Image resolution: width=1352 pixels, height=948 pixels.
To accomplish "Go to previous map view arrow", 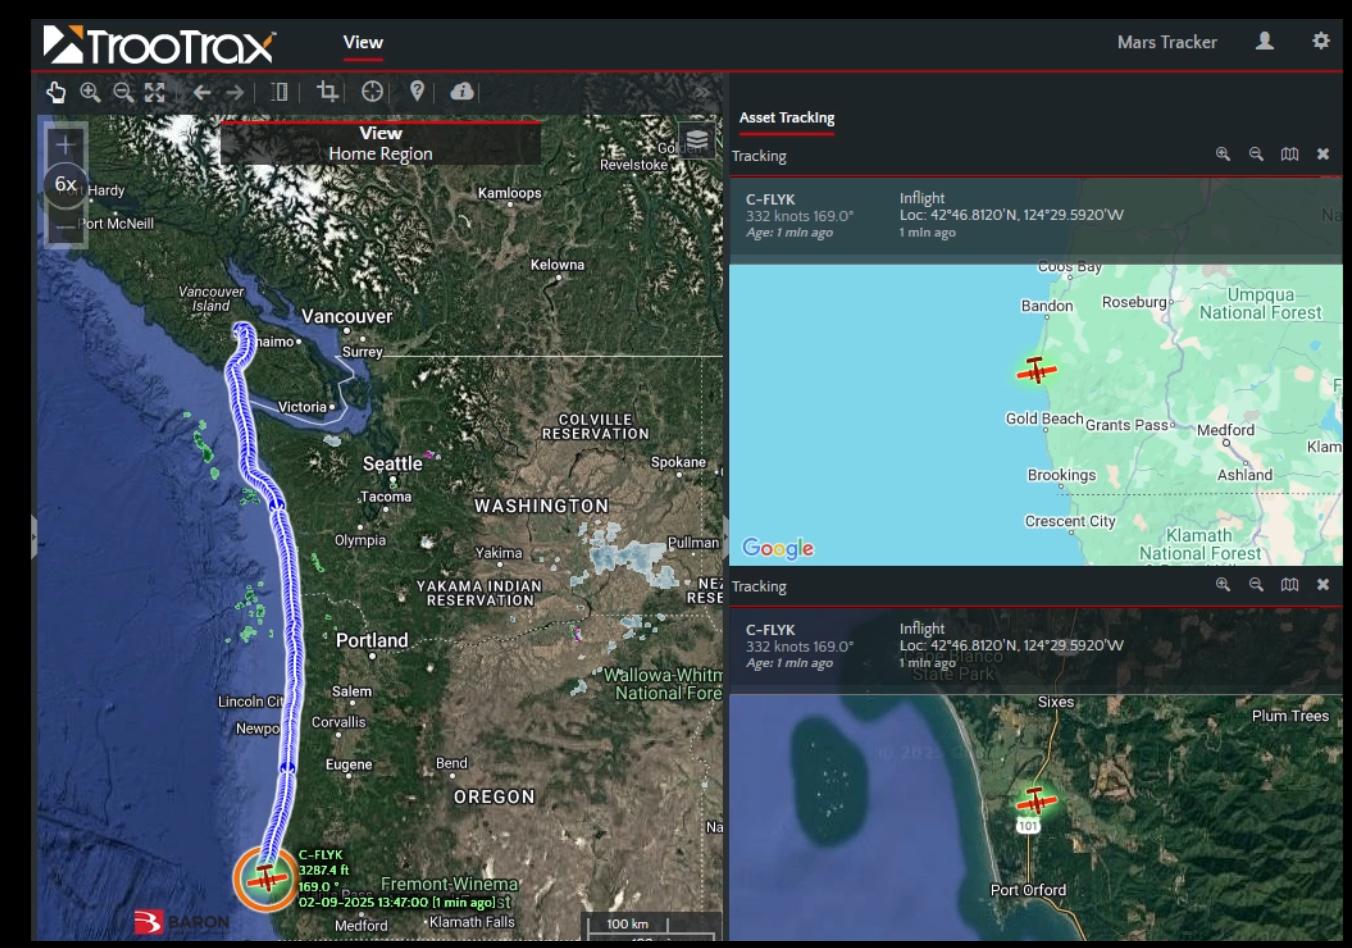I will (x=202, y=92).
